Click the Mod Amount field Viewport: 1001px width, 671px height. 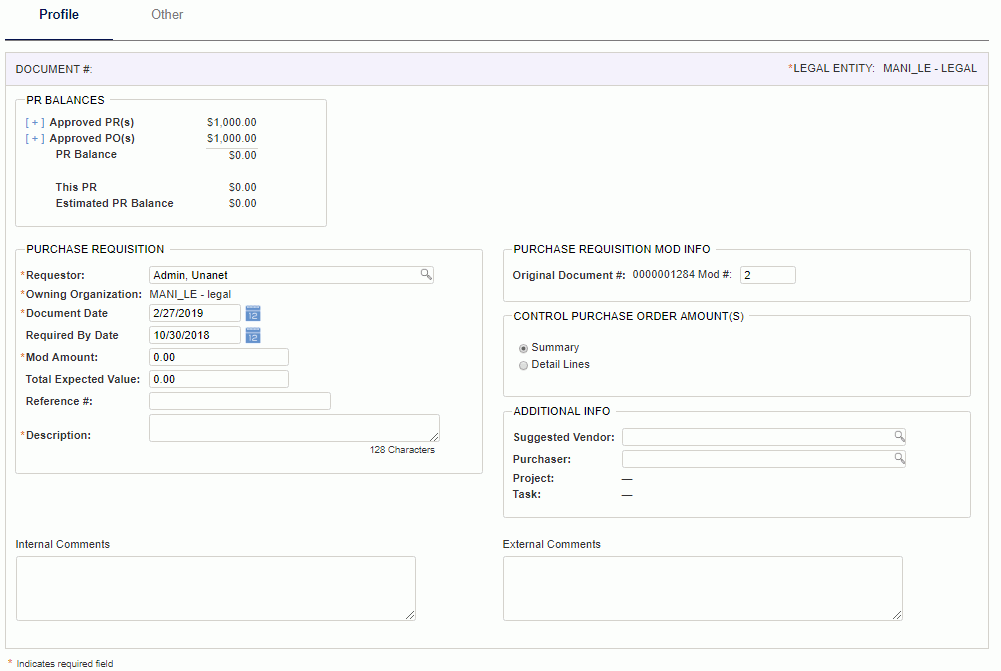(x=219, y=358)
